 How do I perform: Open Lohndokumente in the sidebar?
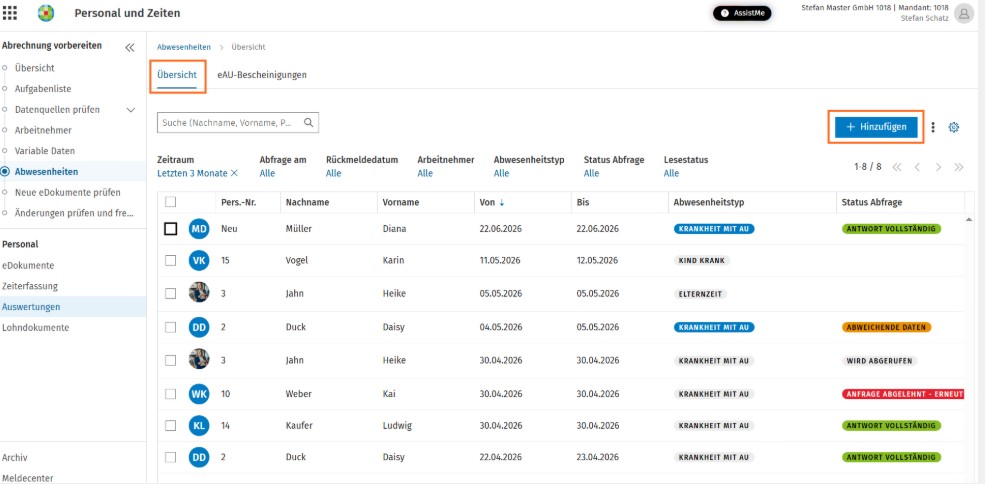click(x=35, y=328)
